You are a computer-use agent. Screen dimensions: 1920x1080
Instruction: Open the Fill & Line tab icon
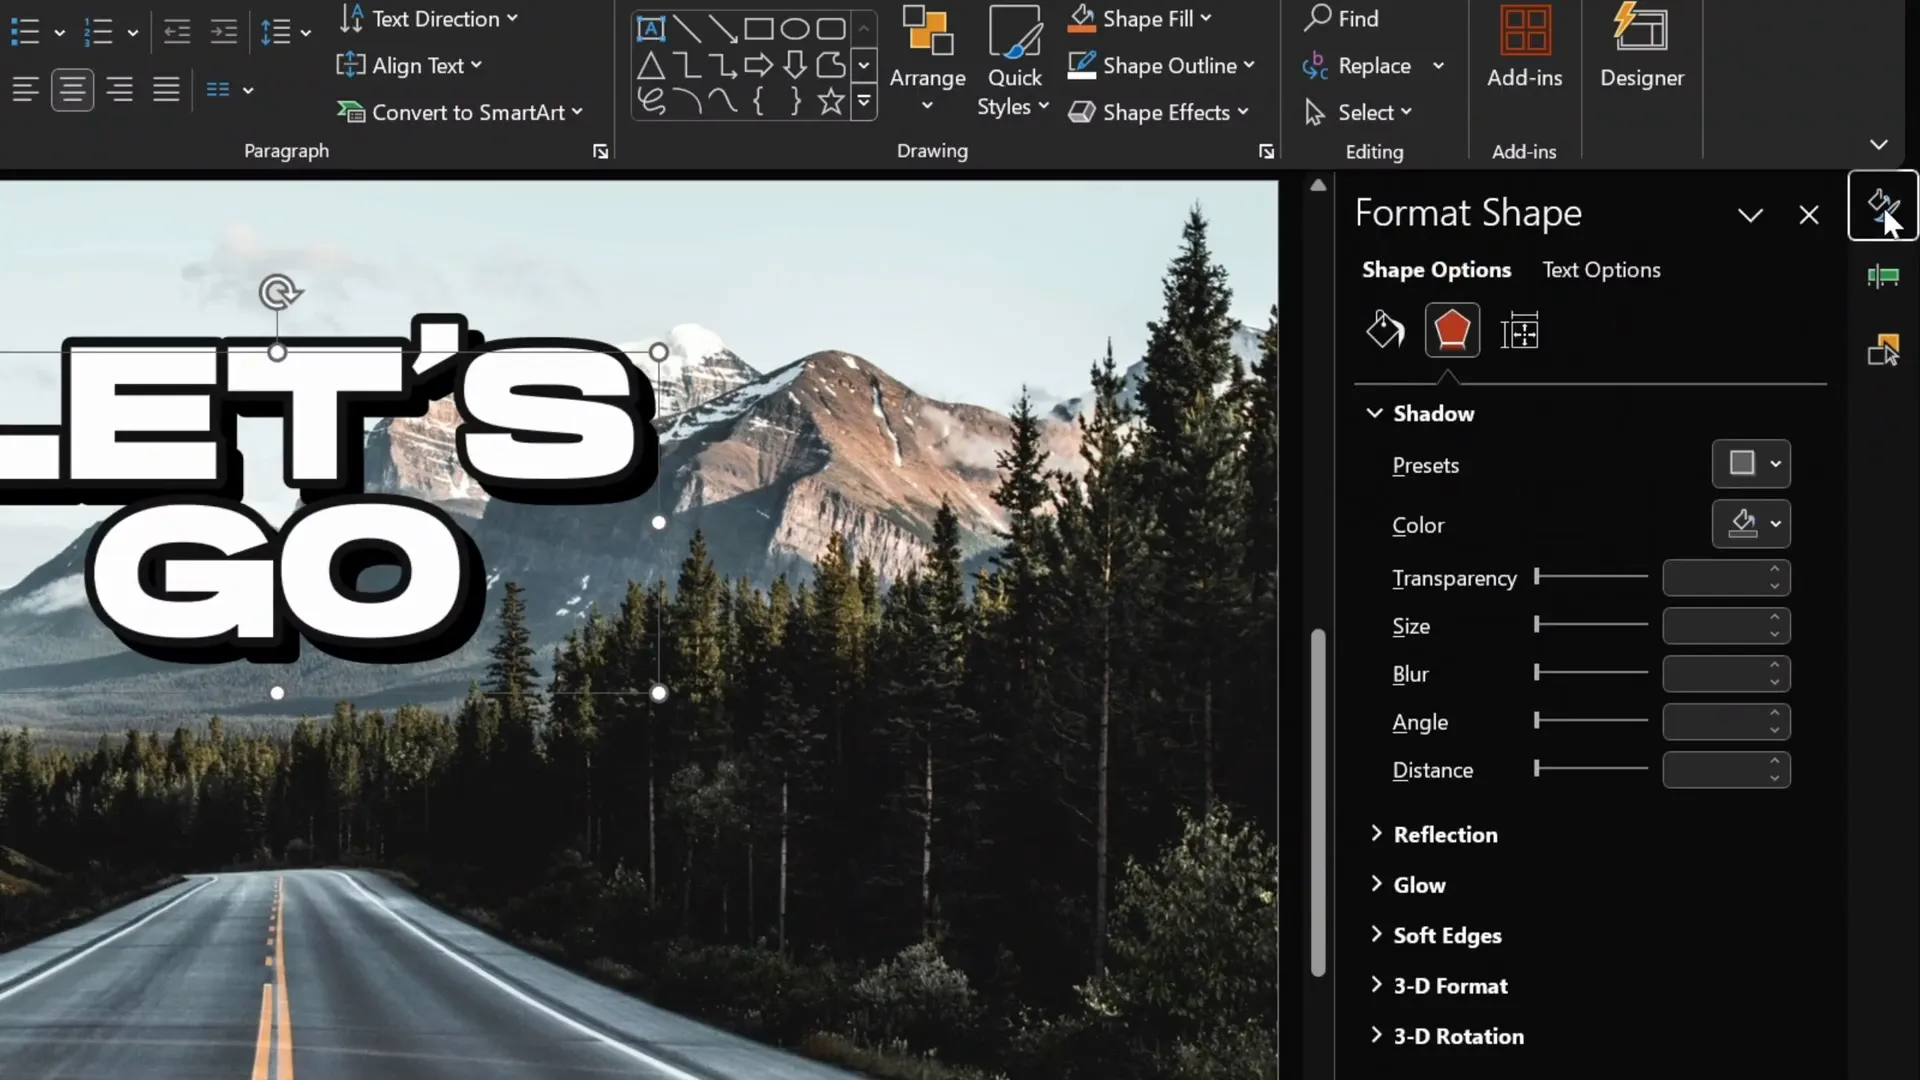tap(1385, 330)
